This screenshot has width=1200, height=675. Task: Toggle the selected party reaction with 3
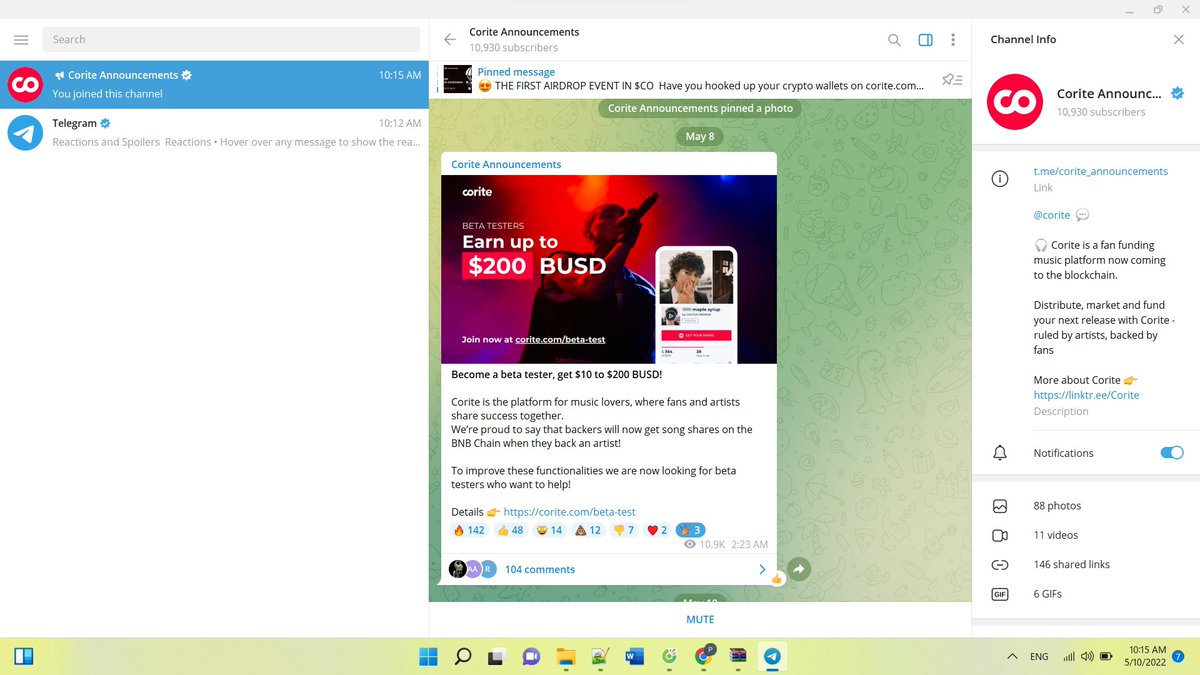click(691, 530)
